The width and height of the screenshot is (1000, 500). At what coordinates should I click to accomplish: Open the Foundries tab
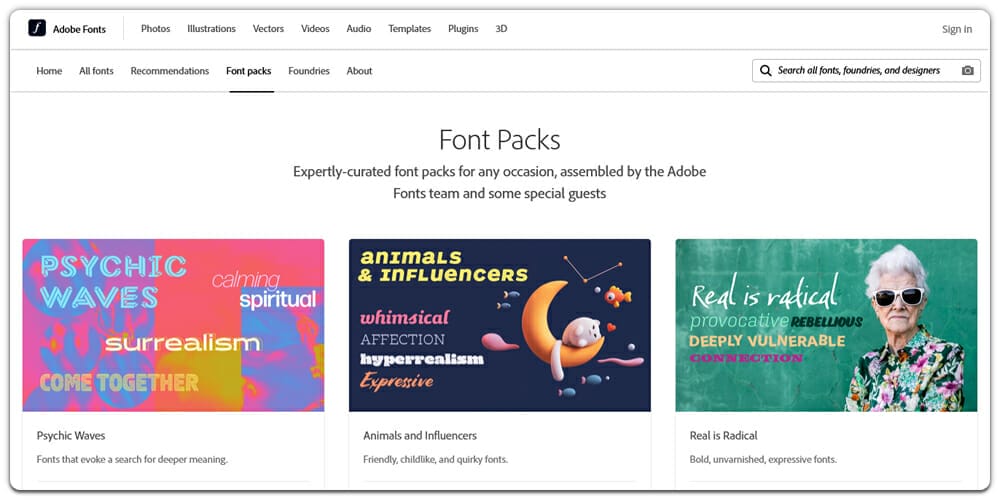(309, 71)
